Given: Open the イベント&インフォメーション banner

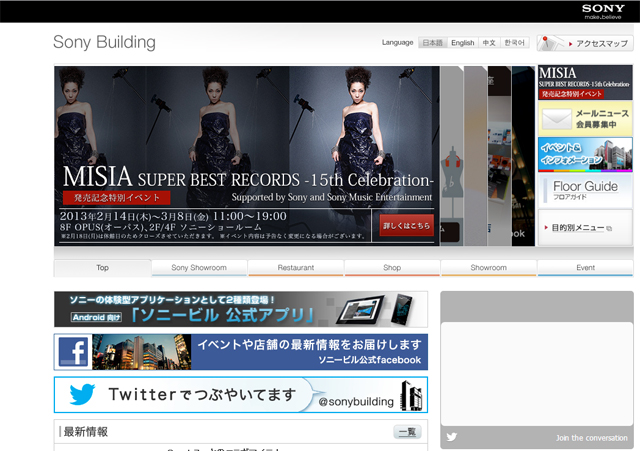Looking at the screenshot, I should coord(585,155).
